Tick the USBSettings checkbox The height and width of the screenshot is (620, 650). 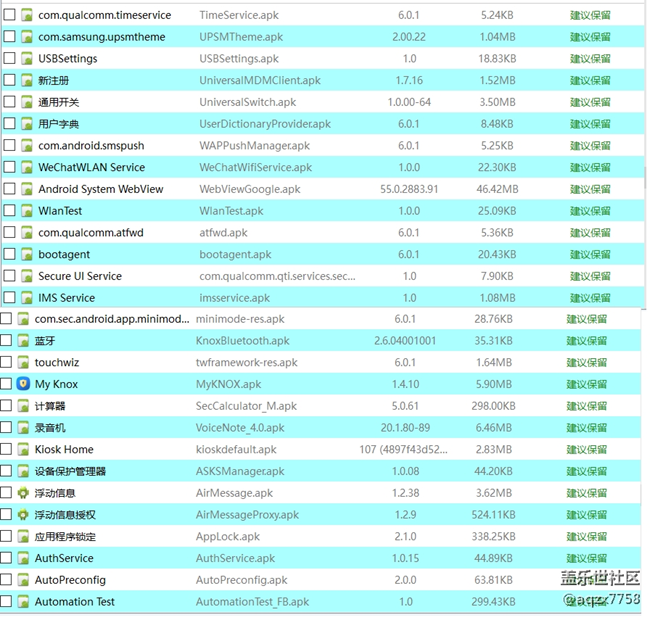(10, 58)
